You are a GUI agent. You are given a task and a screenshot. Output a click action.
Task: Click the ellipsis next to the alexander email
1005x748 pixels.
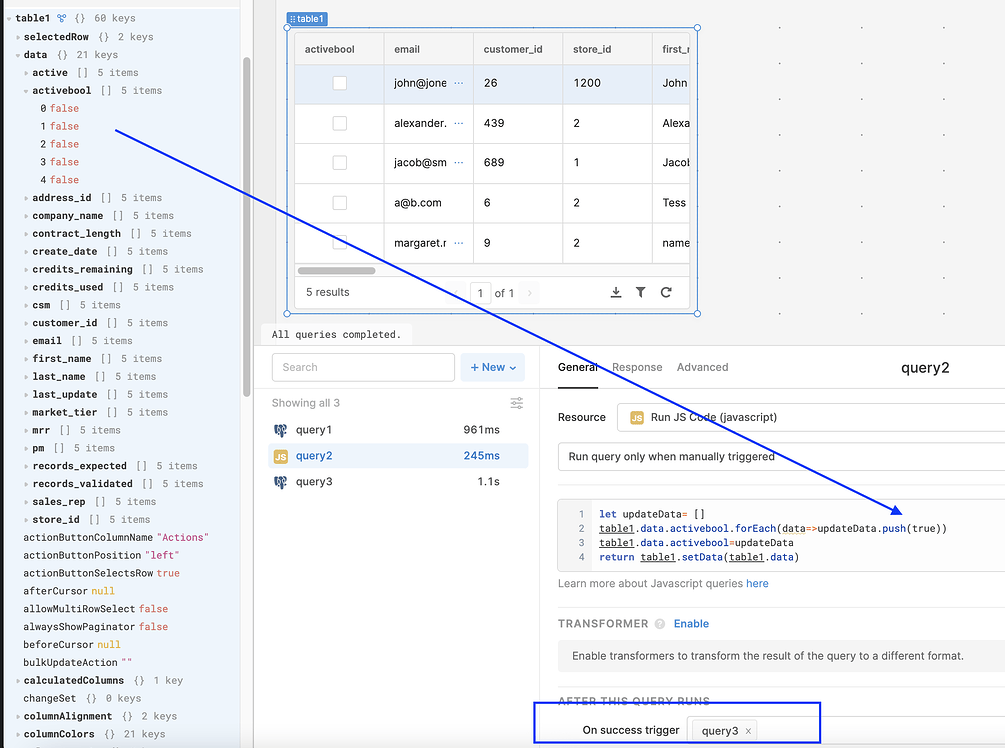coord(458,123)
